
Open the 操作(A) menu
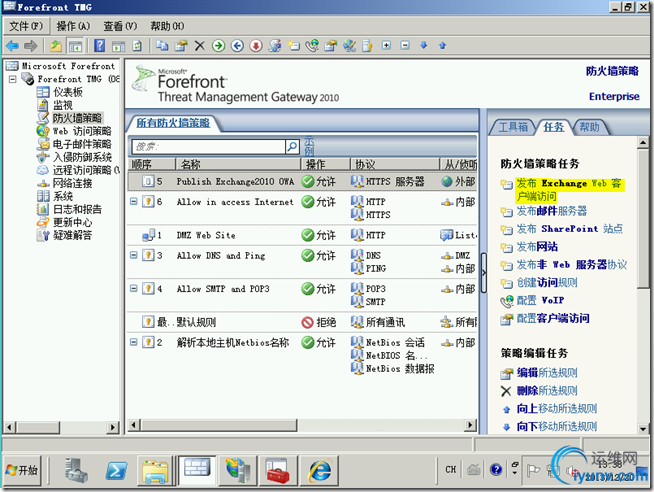pyautogui.click(x=73, y=26)
